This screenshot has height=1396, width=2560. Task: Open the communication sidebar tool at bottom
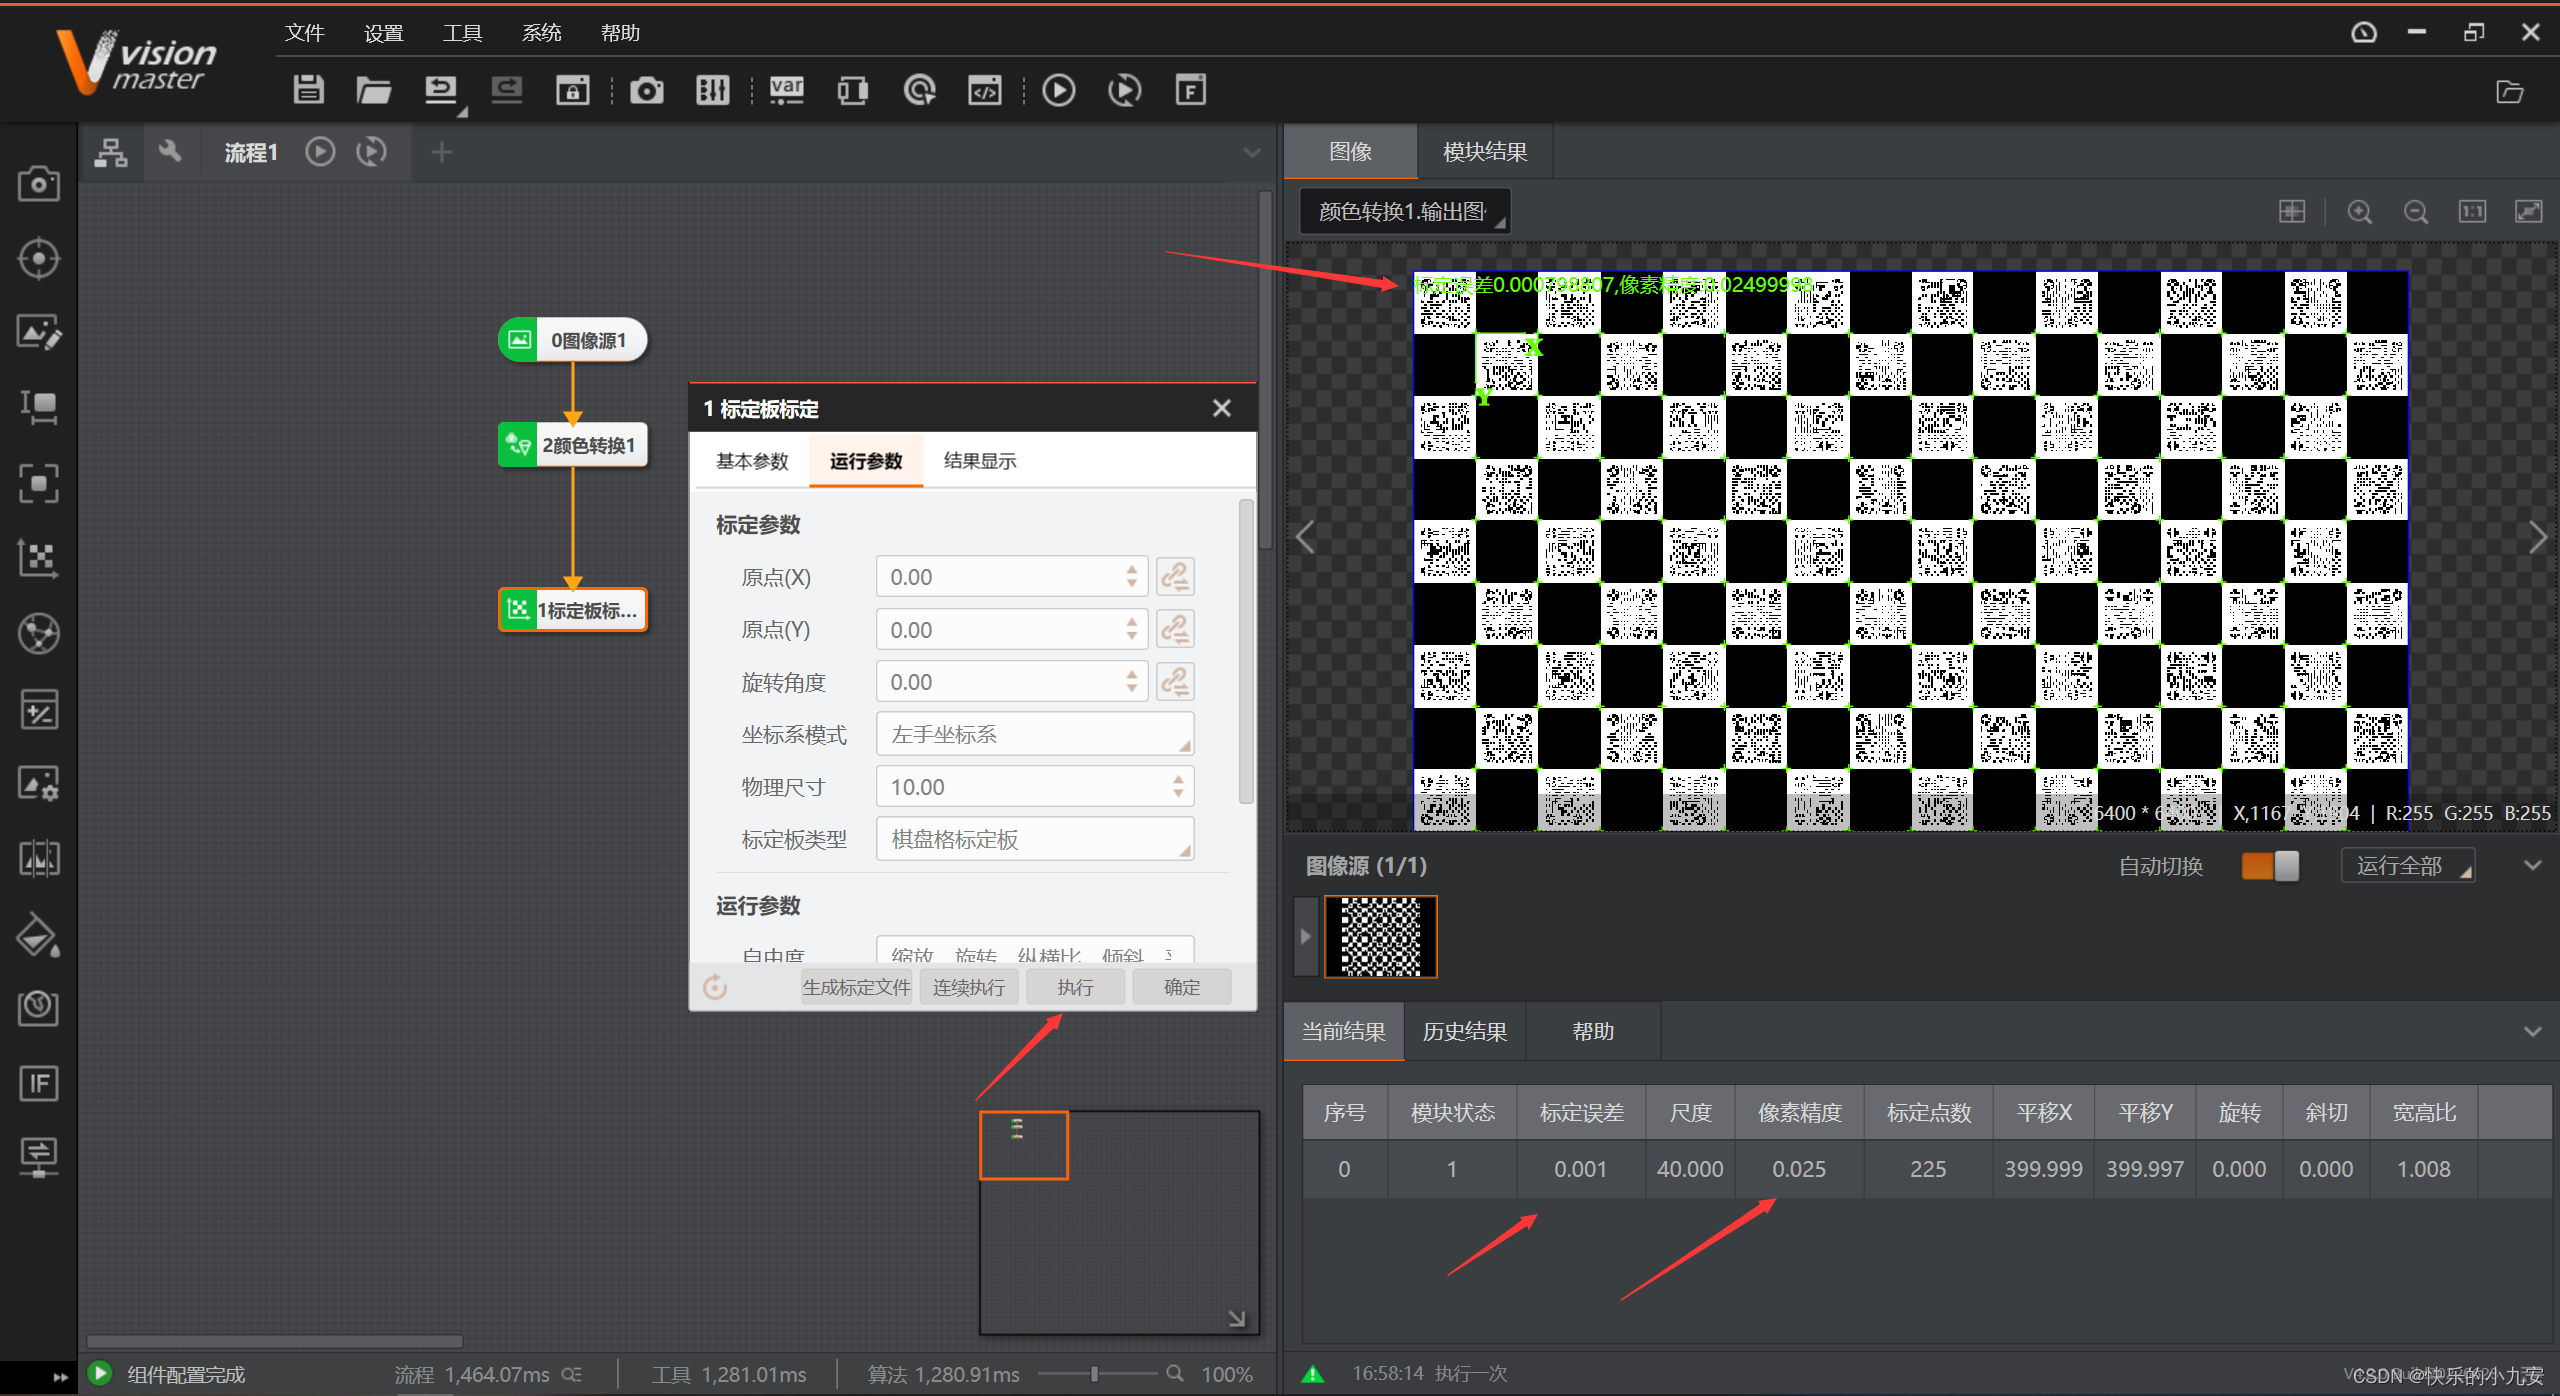coord(39,1157)
